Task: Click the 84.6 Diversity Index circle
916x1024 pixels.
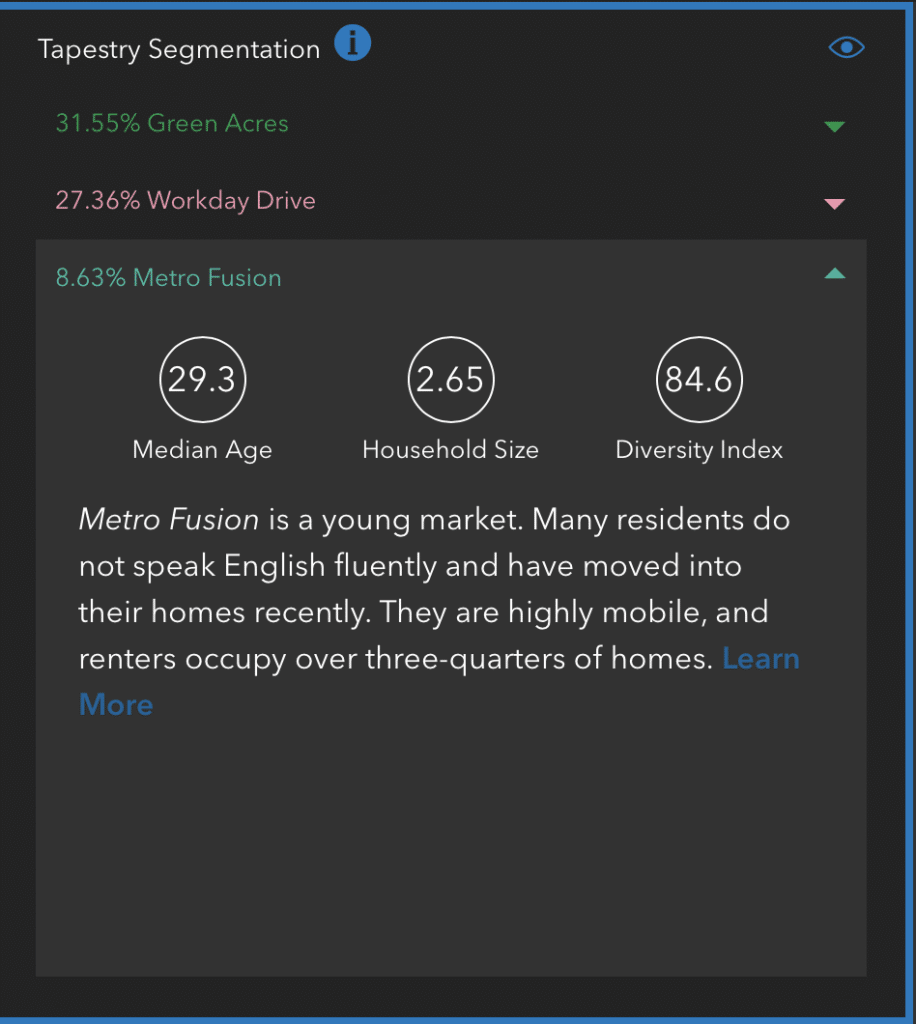Action: point(699,379)
